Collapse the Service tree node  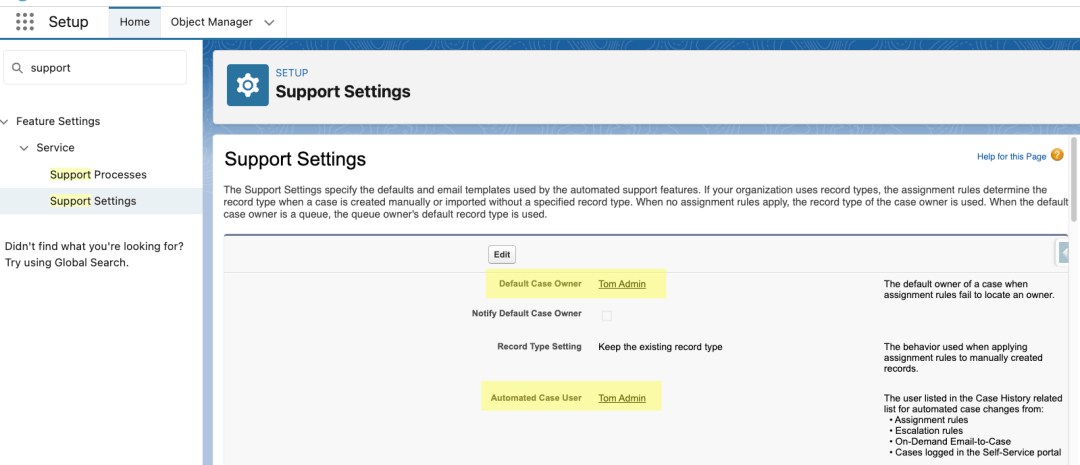pos(24,148)
